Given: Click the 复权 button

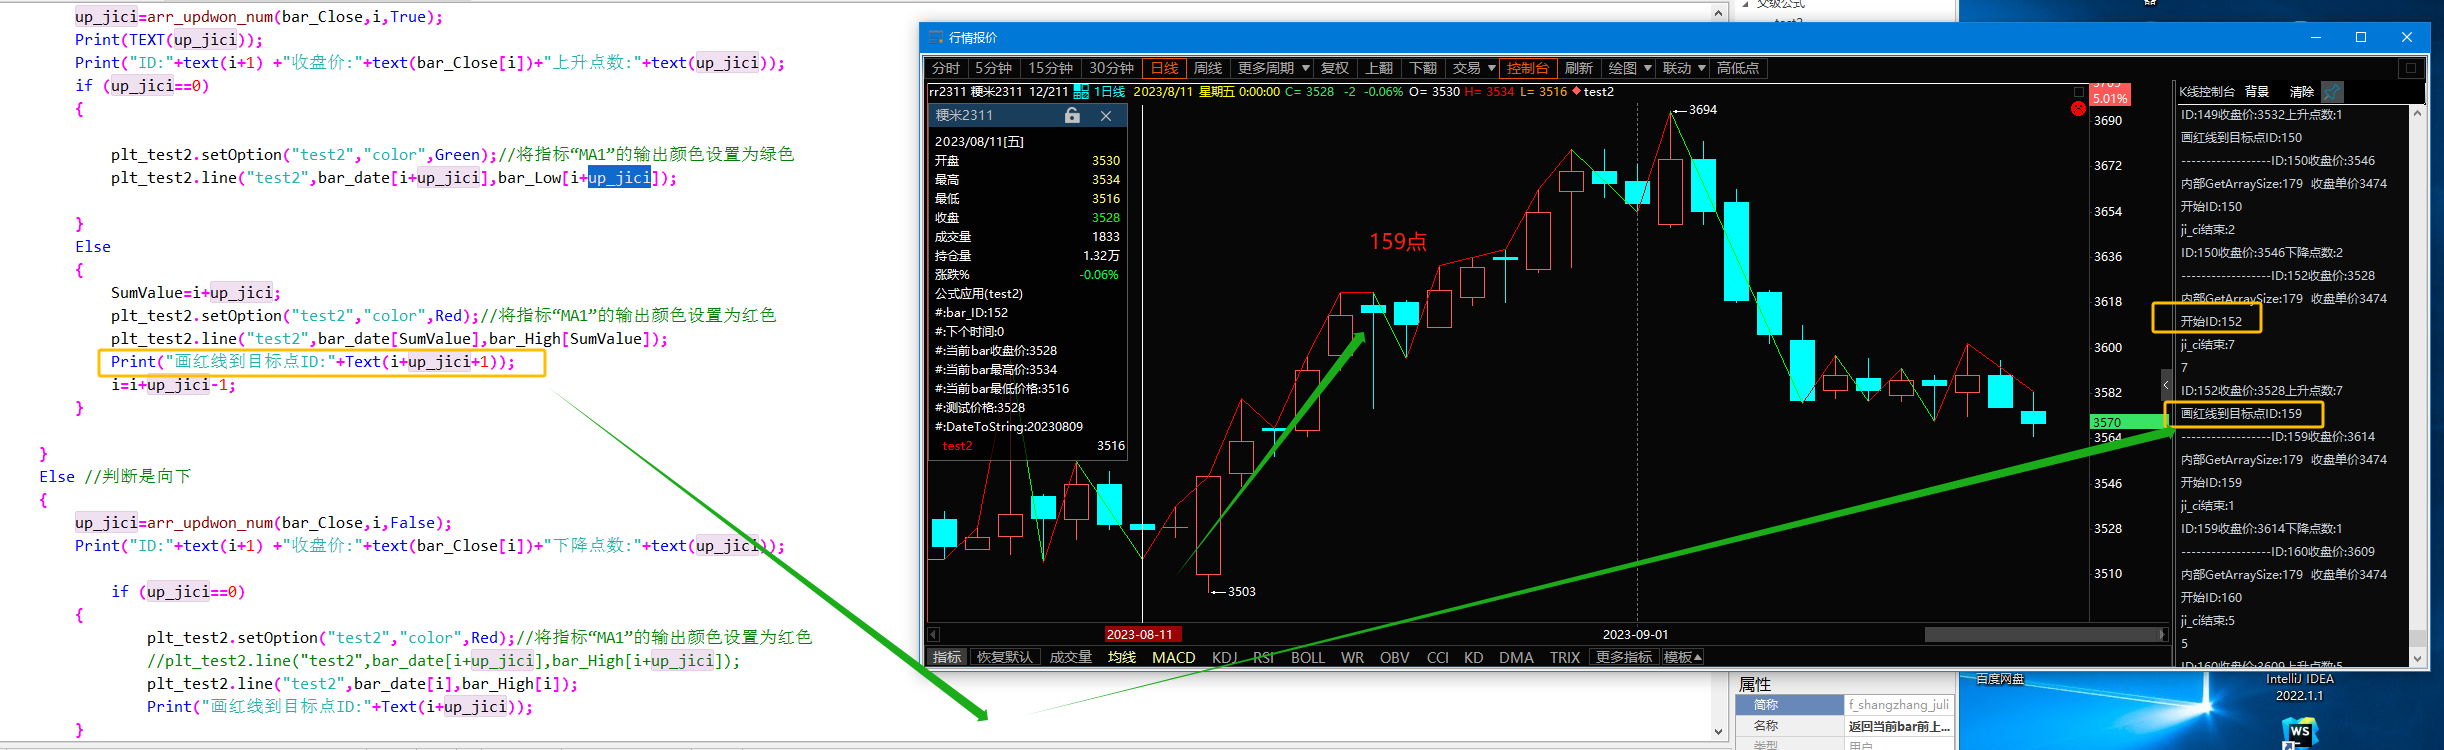Looking at the screenshot, I should (1335, 68).
